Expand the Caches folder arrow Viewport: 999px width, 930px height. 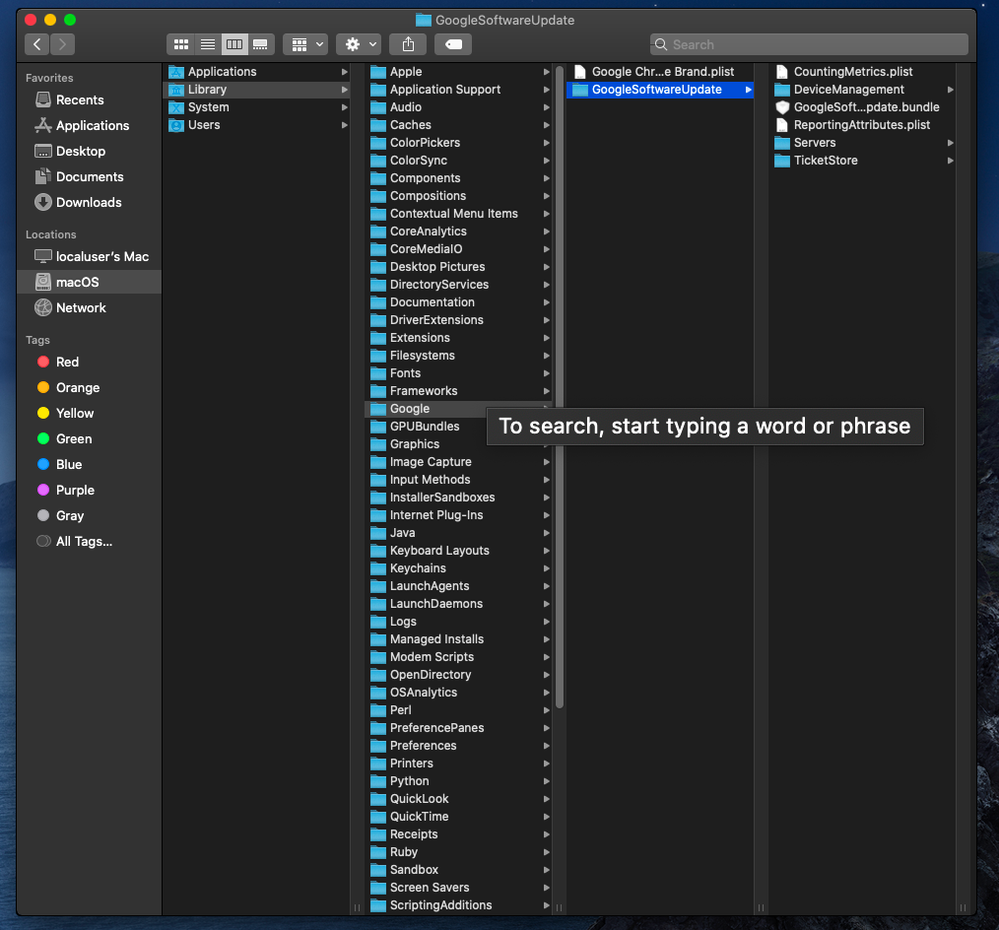point(547,125)
